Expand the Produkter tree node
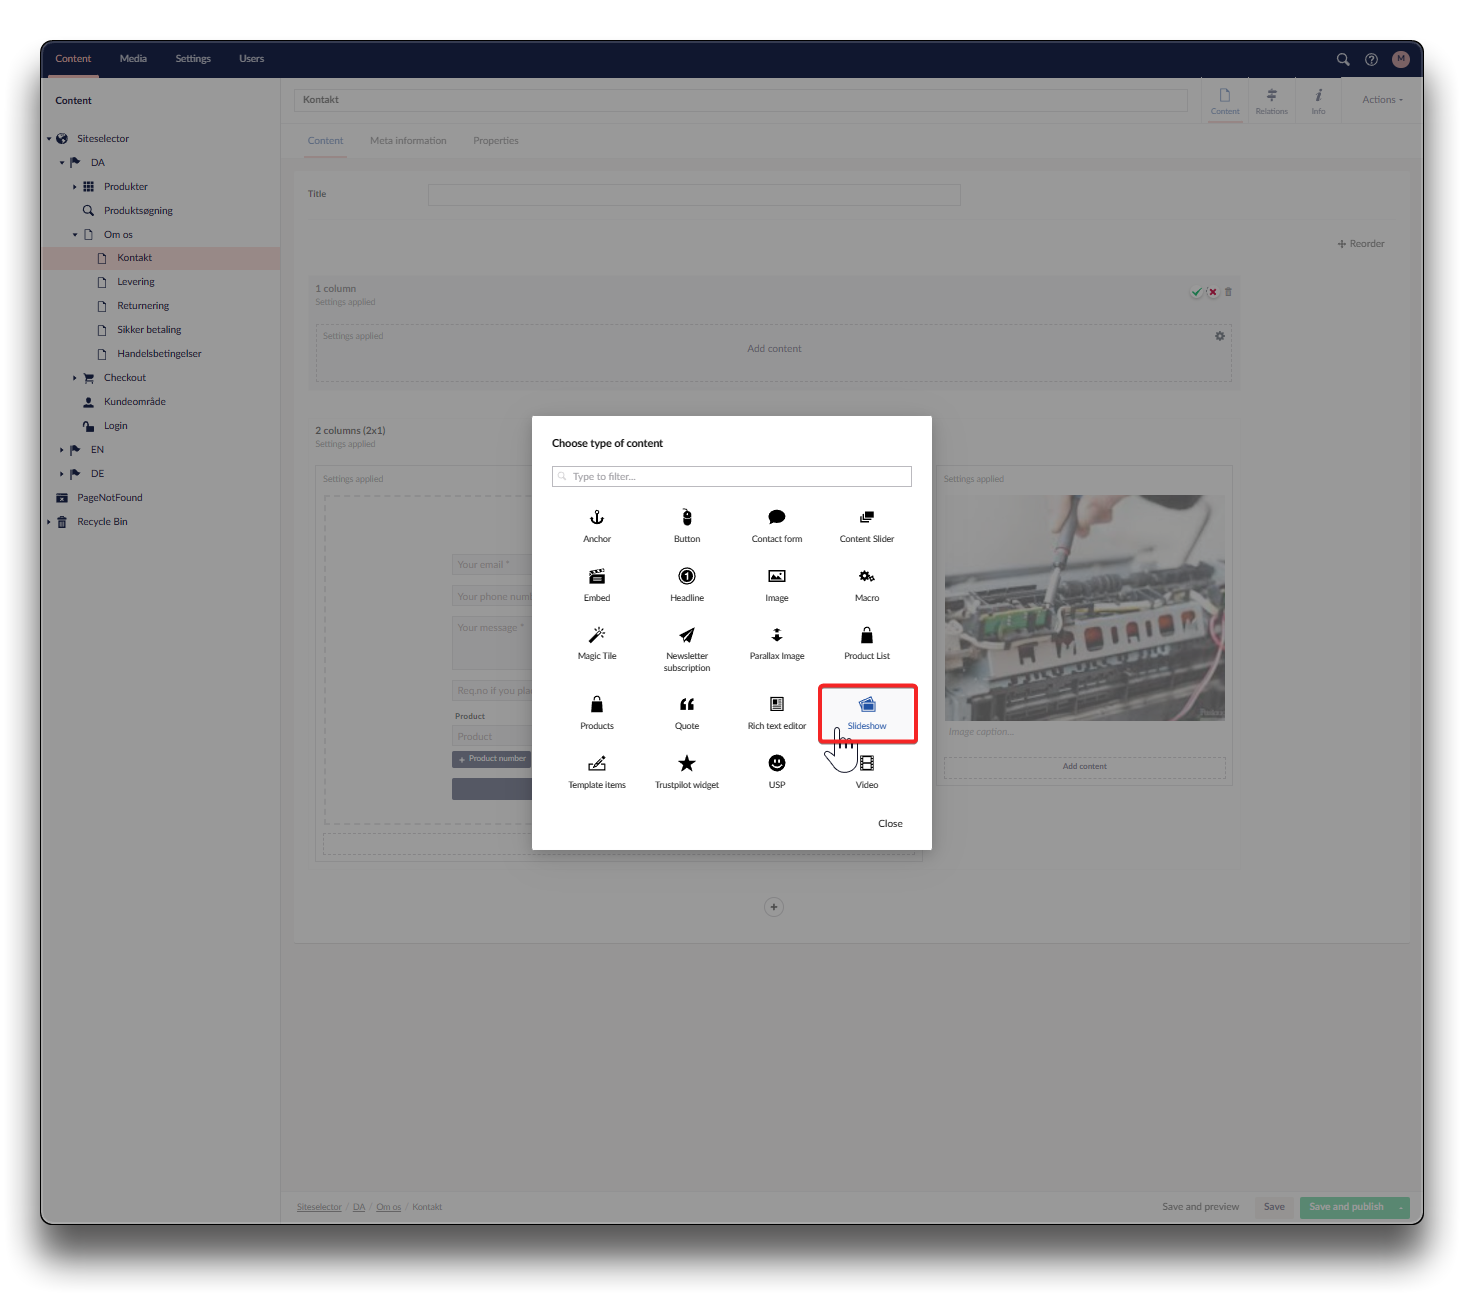Screen dimensions: 1464x1297 click(75, 187)
